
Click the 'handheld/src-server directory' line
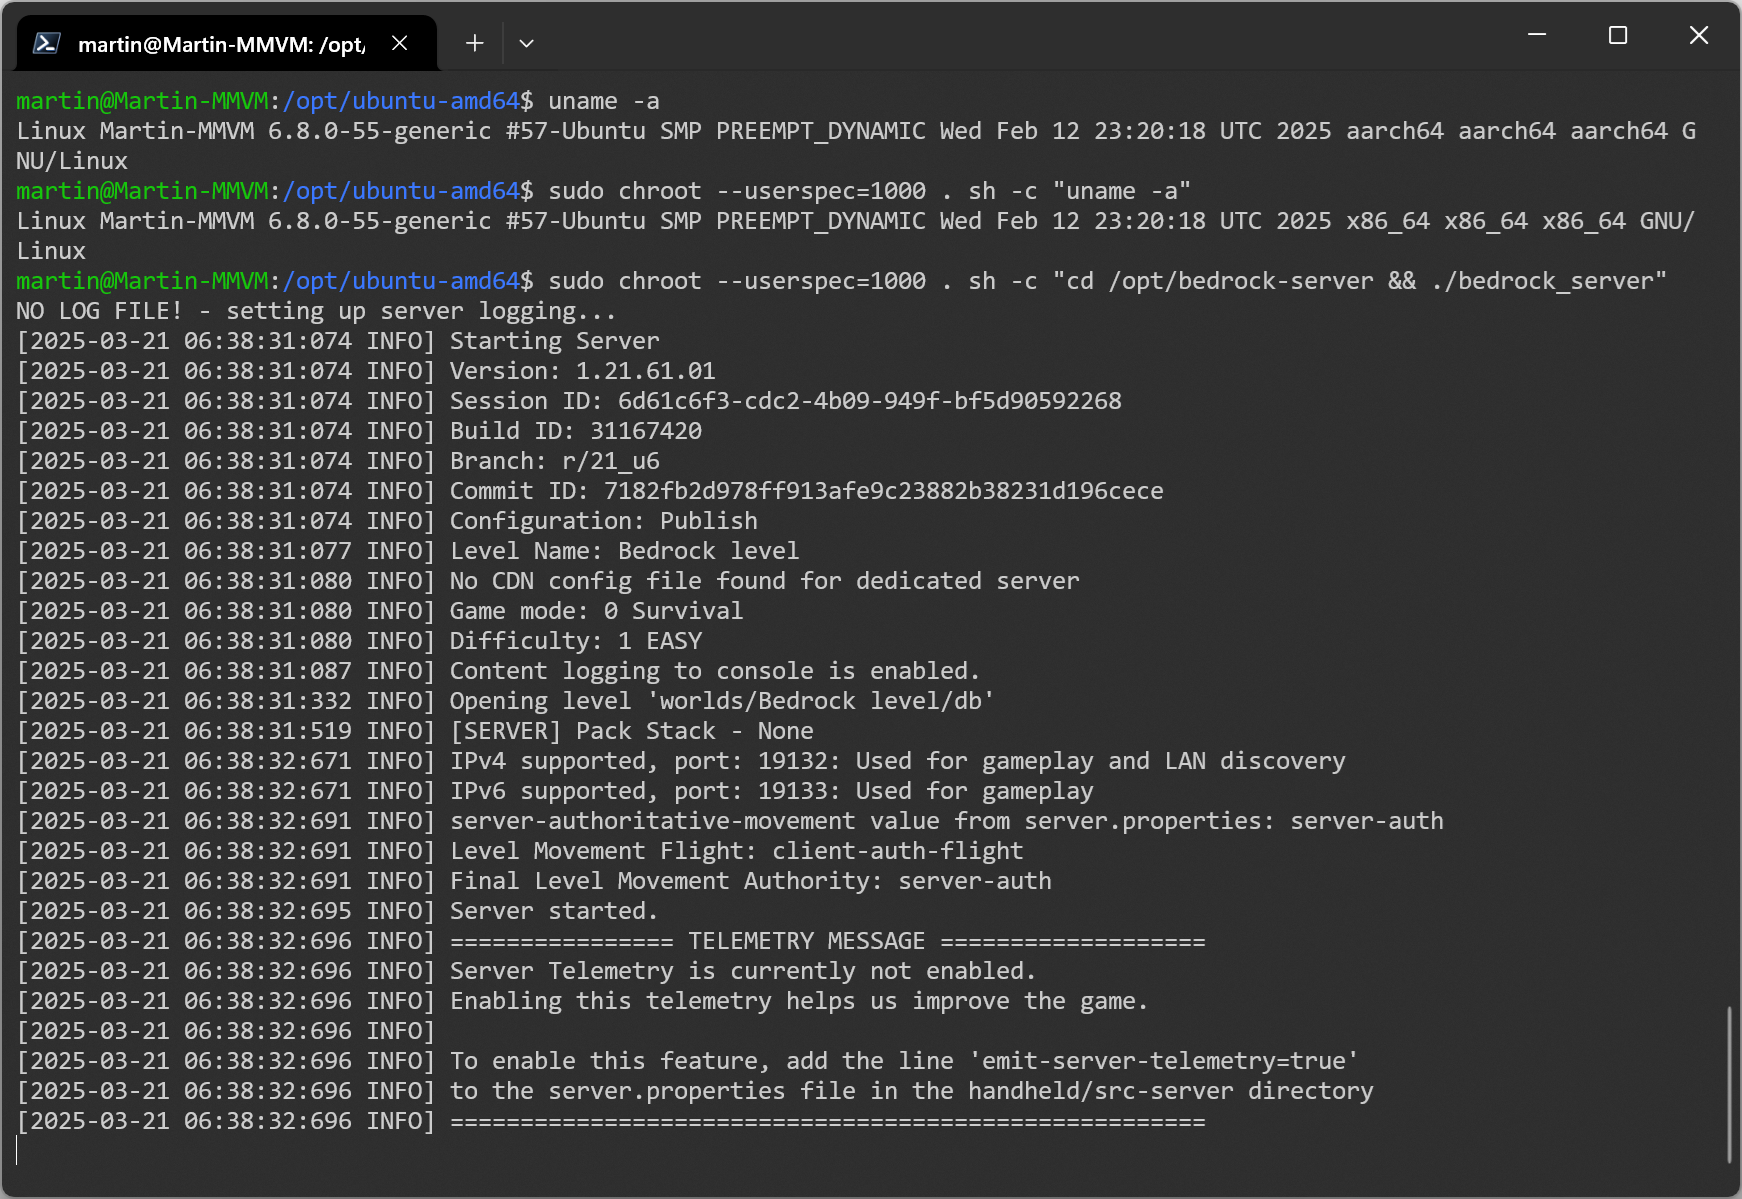click(912, 1091)
